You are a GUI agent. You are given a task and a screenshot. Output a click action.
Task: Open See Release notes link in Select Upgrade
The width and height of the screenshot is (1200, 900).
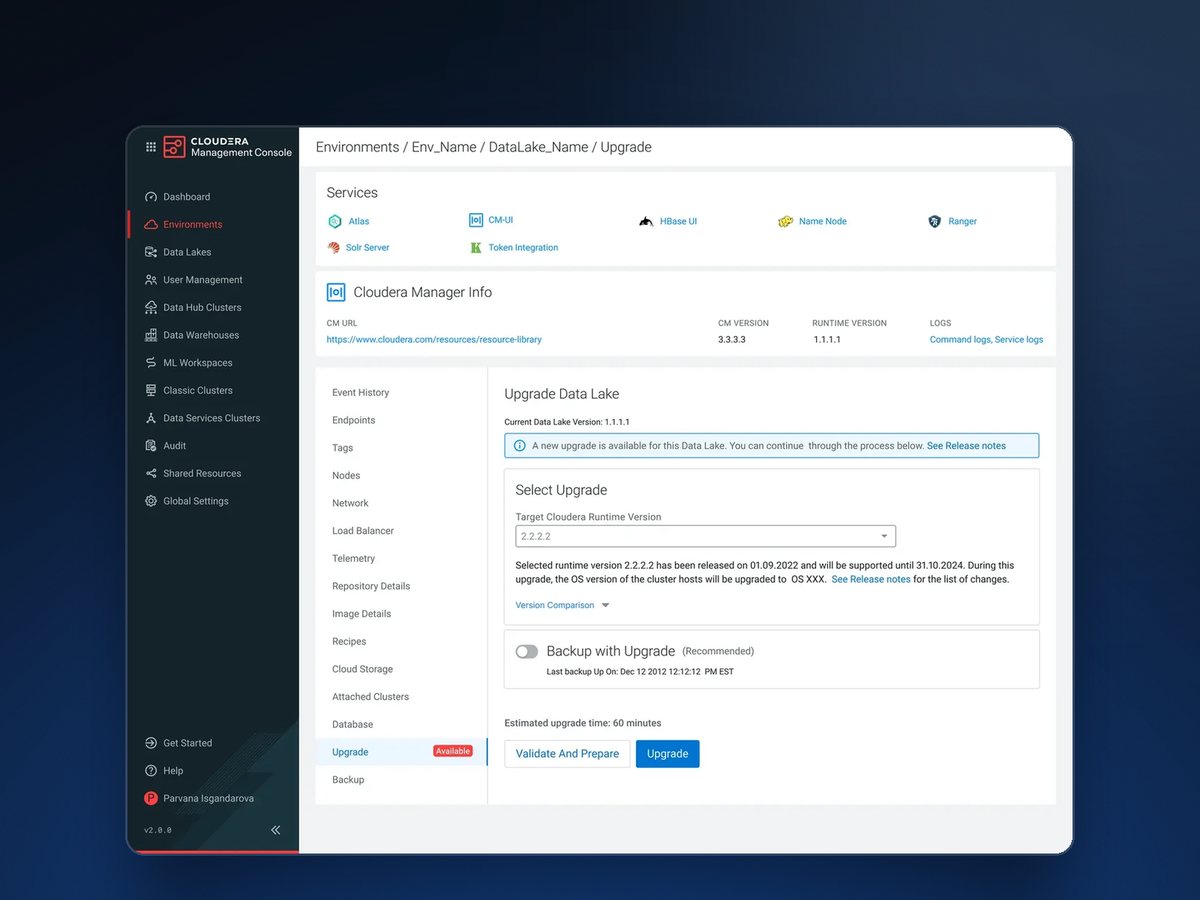[x=871, y=580]
